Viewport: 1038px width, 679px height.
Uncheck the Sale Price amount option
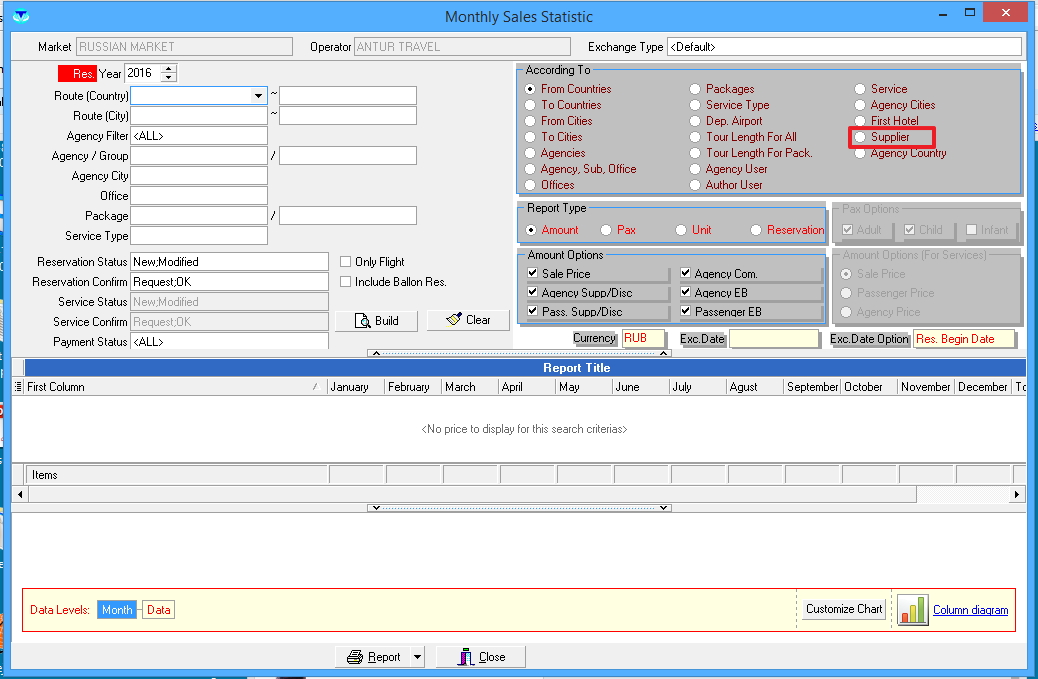533,274
